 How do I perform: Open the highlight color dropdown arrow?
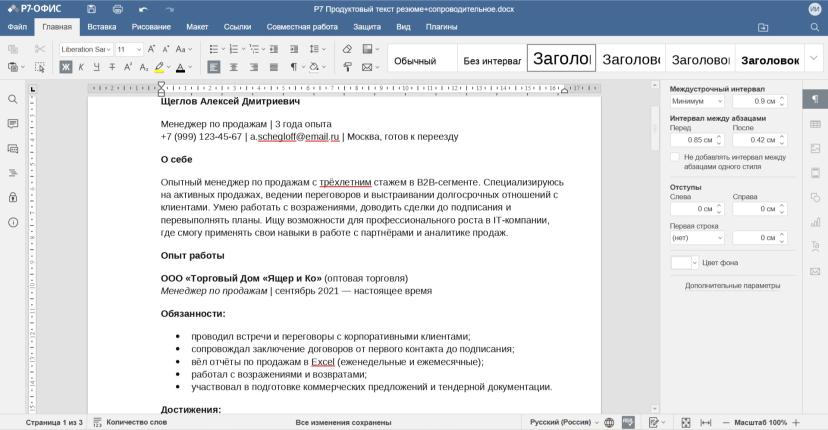pyautogui.click(x=168, y=67)
